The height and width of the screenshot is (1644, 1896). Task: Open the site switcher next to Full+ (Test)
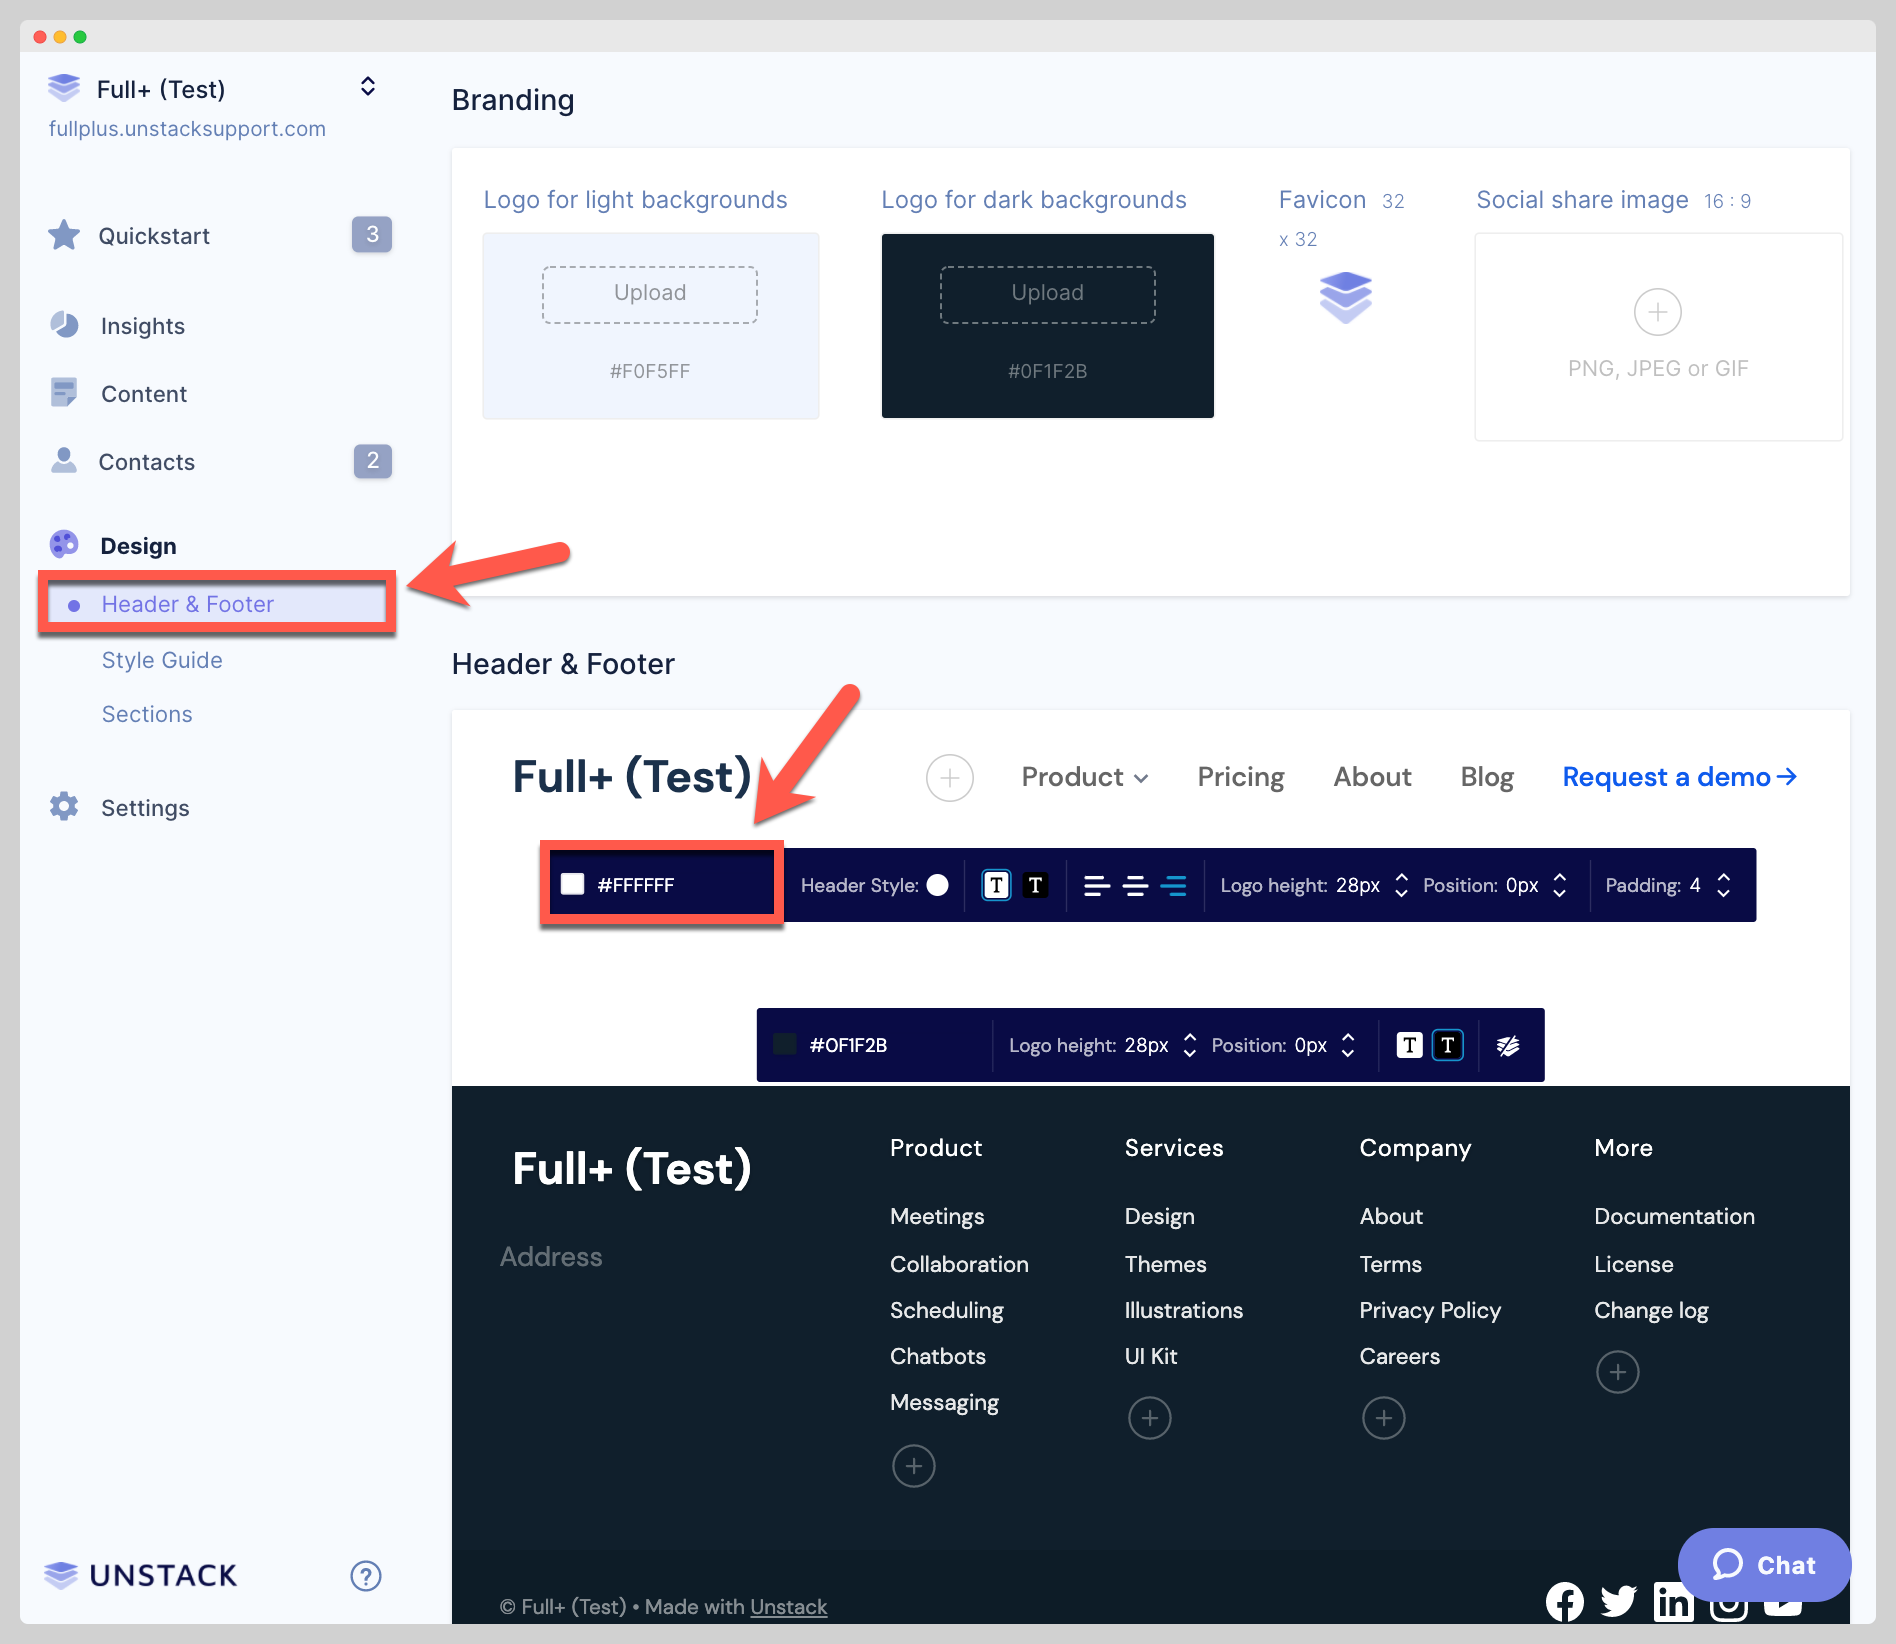pyautogui.click(x=367, y=86)
